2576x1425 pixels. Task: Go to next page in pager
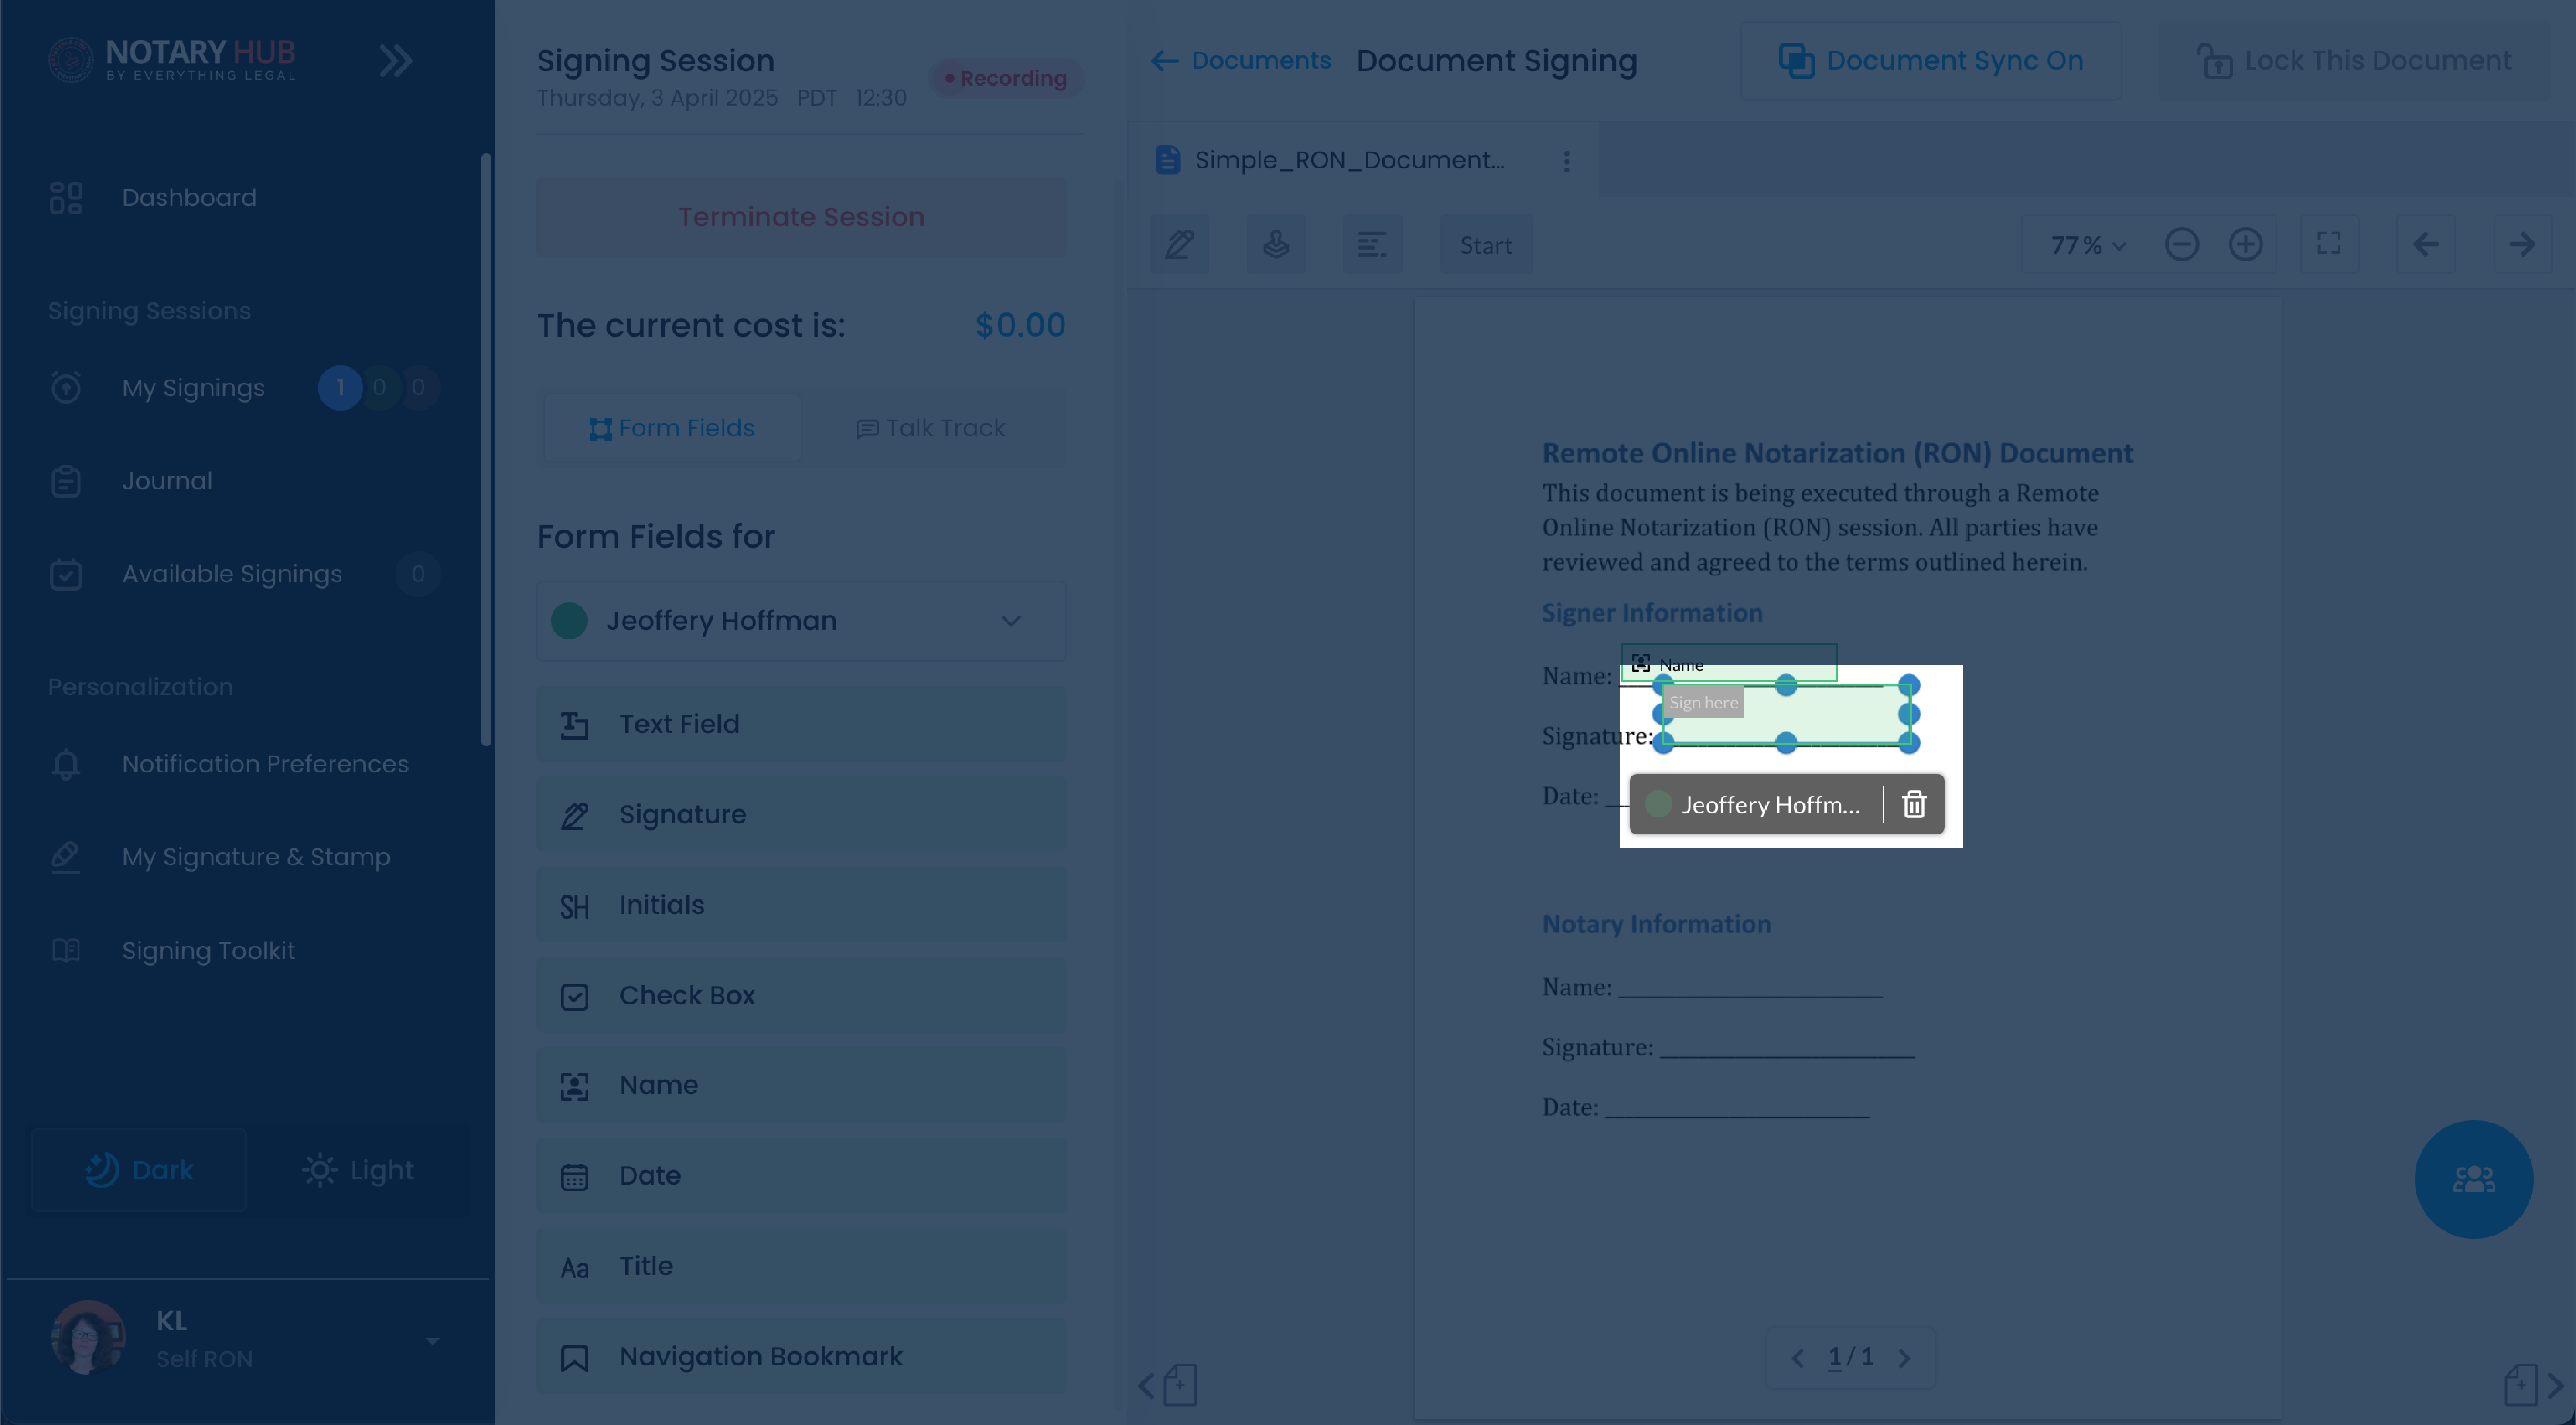[1905, 1358]
